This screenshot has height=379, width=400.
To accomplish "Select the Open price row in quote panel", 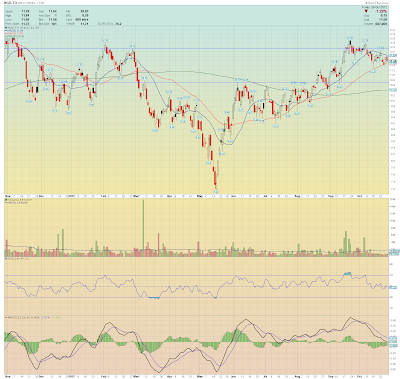I will [17, 11].
